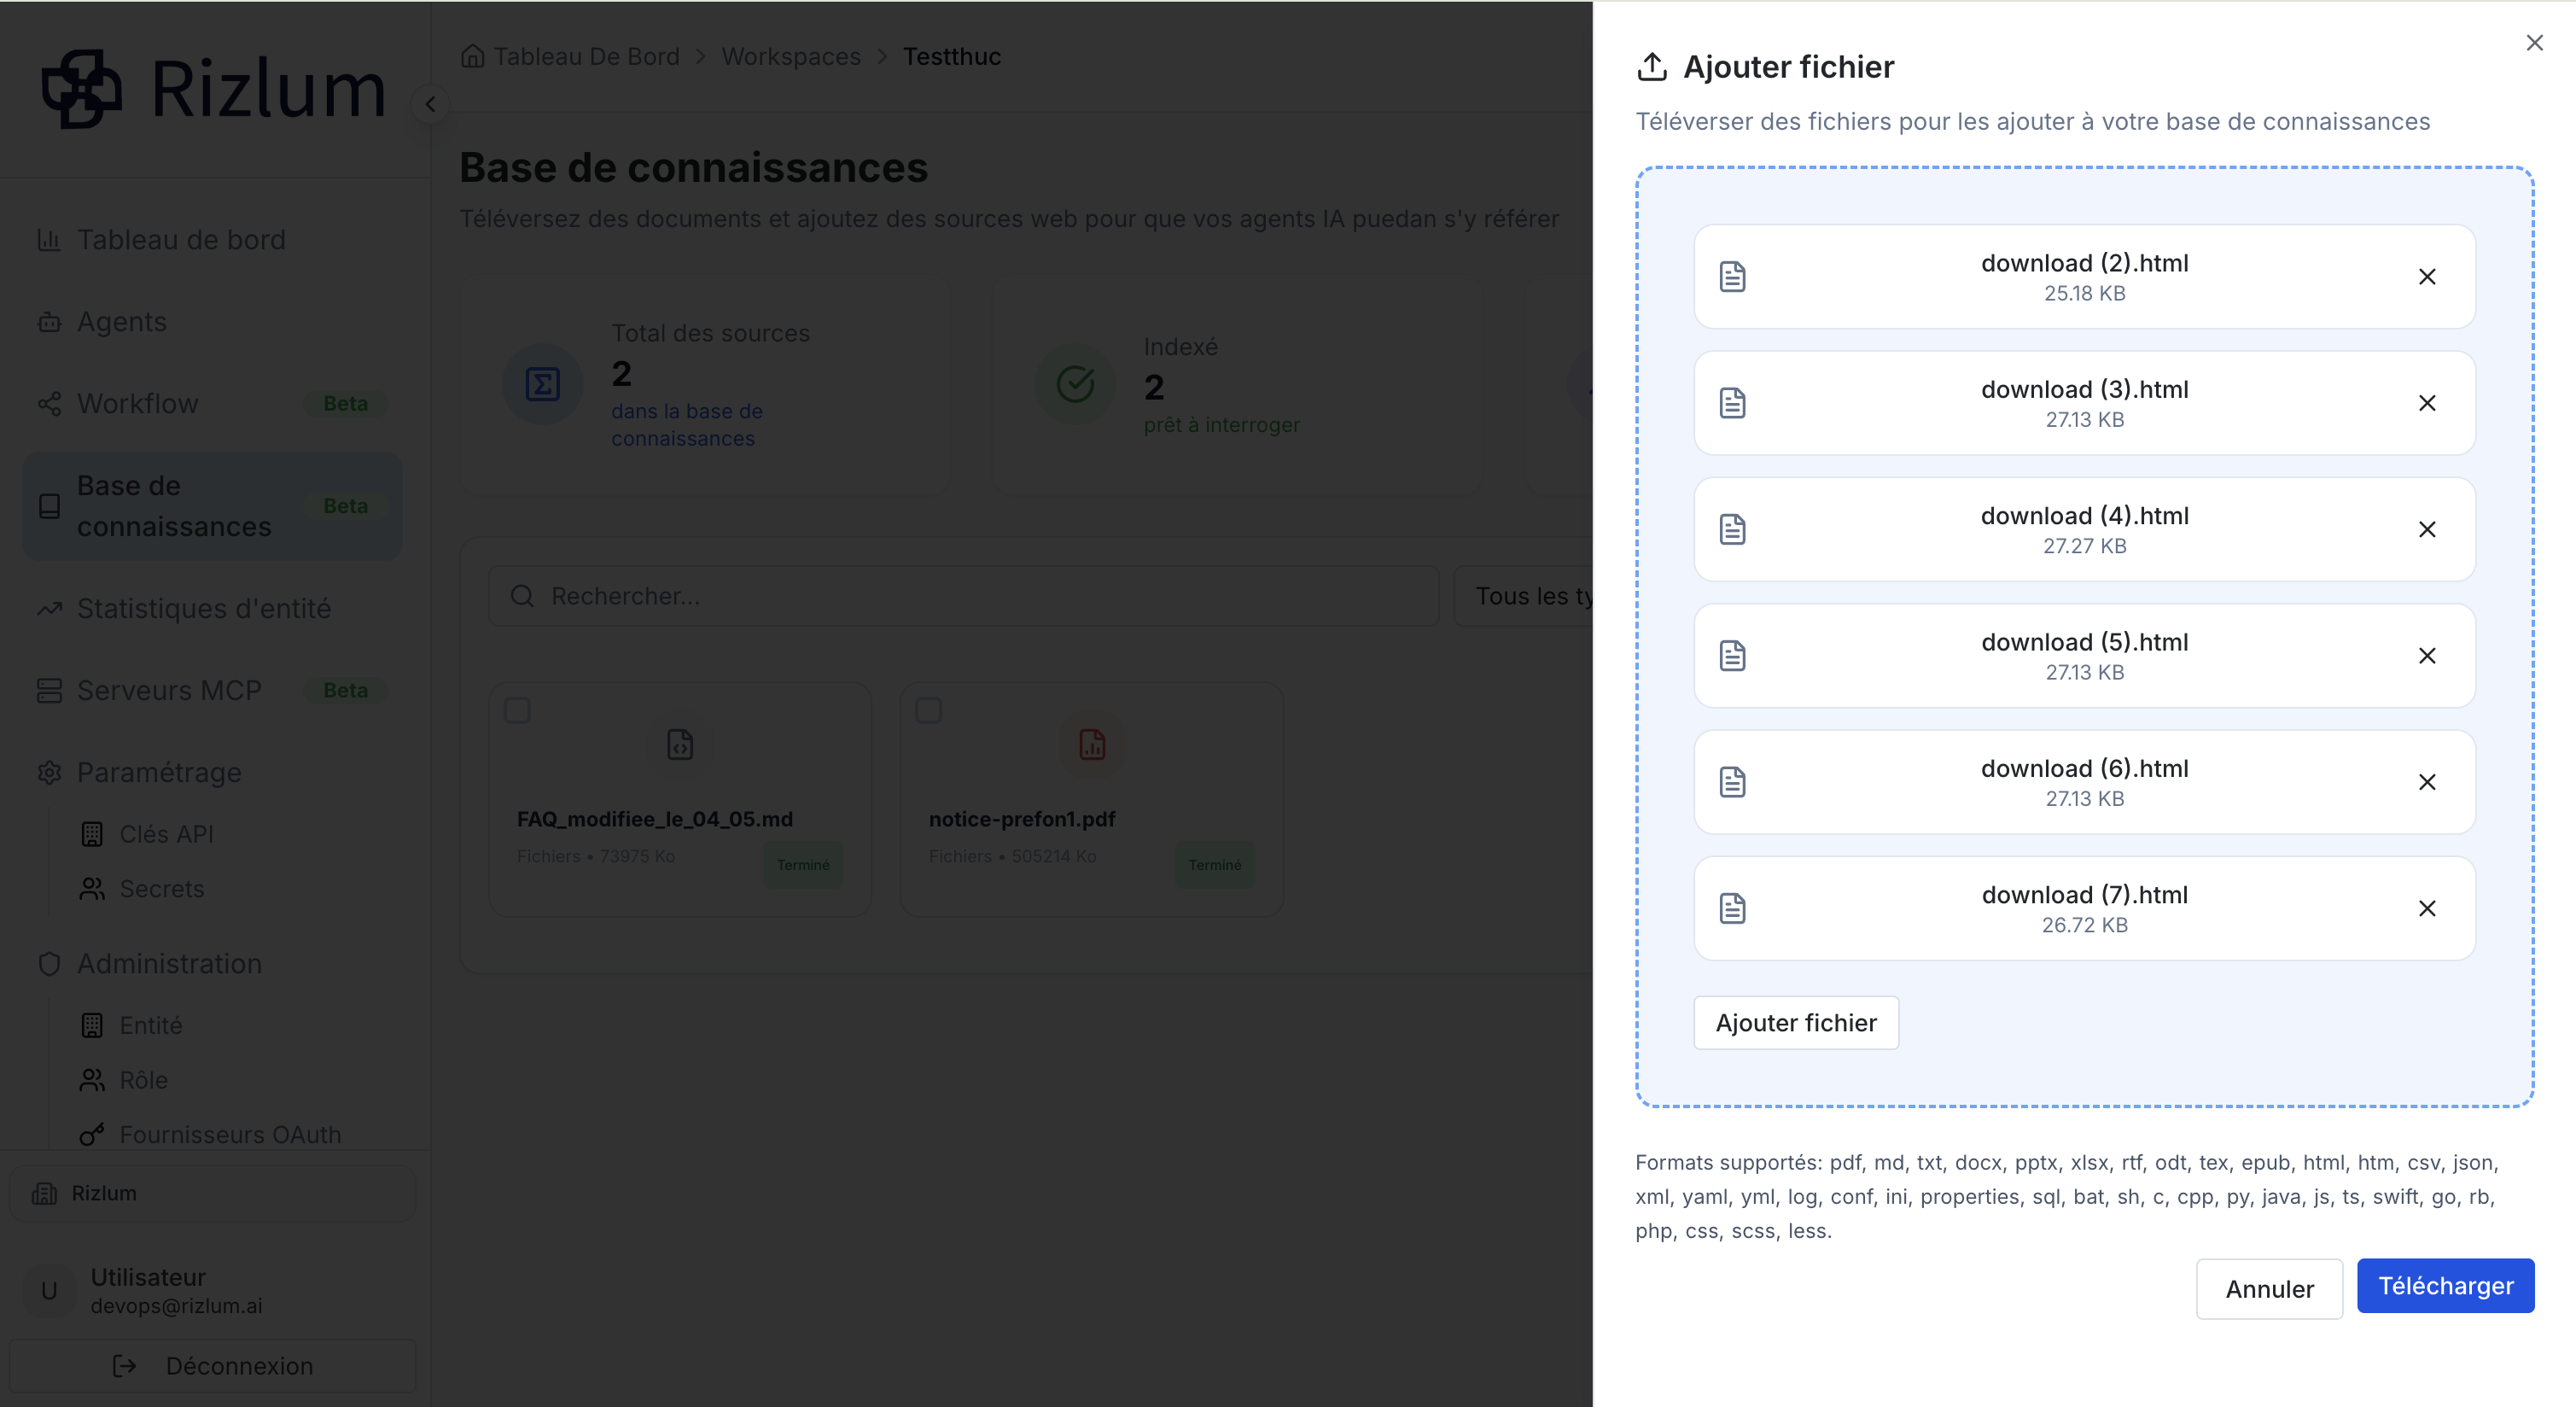The height and width of the screenshot is (1407, 2576).
Task: Open the Rôle administration page
Action: click(x=143, y=1080)
